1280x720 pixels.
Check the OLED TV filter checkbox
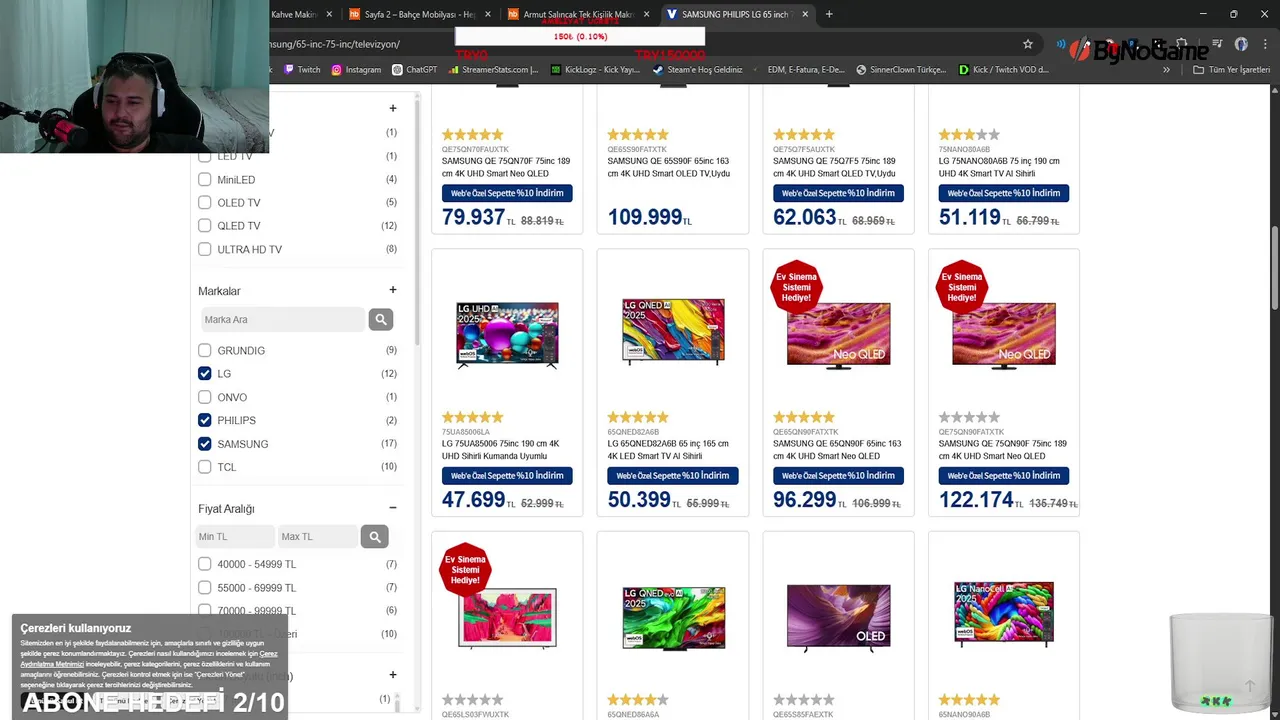(204, 203)
